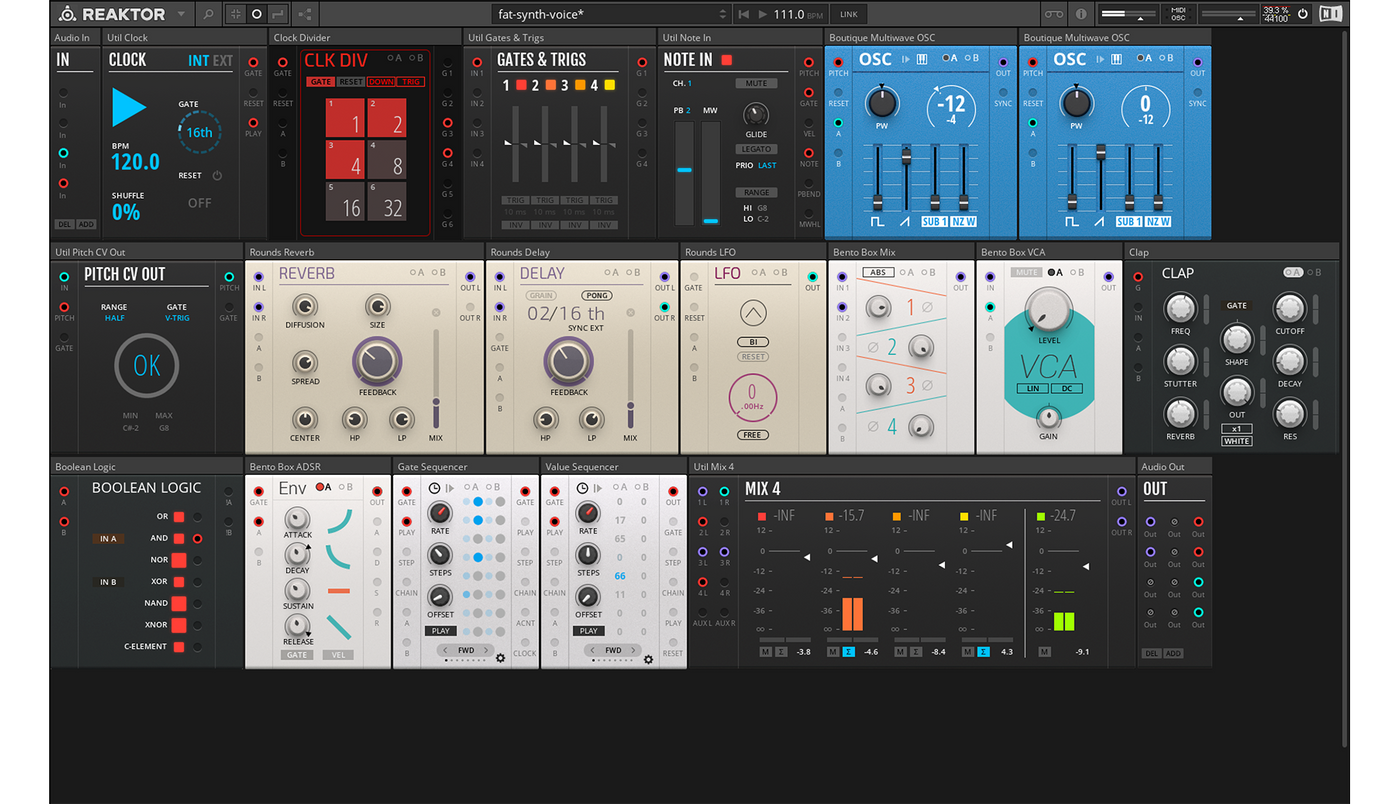
Task: Select the GATE tab on Clock Divider
Action: 321,82
